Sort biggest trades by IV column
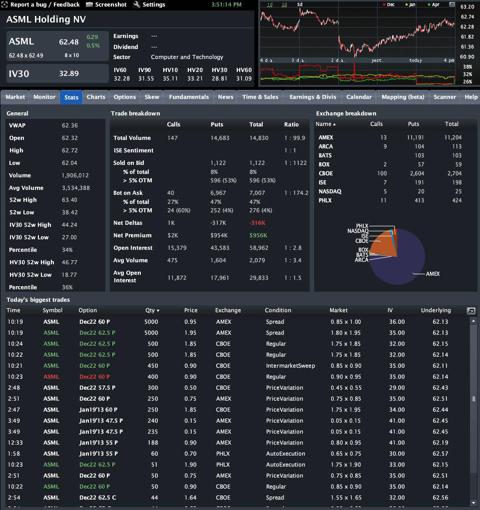Viewport: 480px width, 510px height. (390, 310)
